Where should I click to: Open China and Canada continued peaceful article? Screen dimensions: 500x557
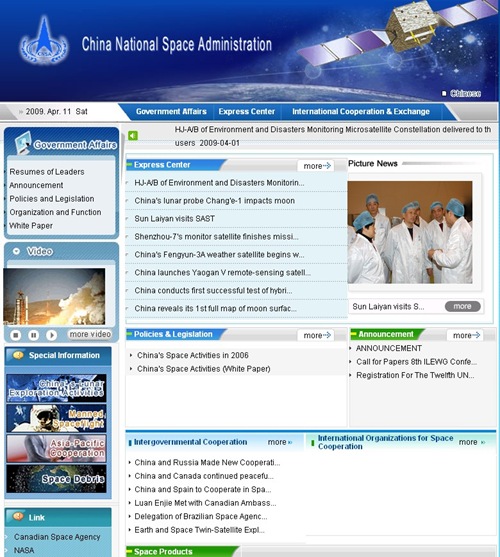pos(204,476)
